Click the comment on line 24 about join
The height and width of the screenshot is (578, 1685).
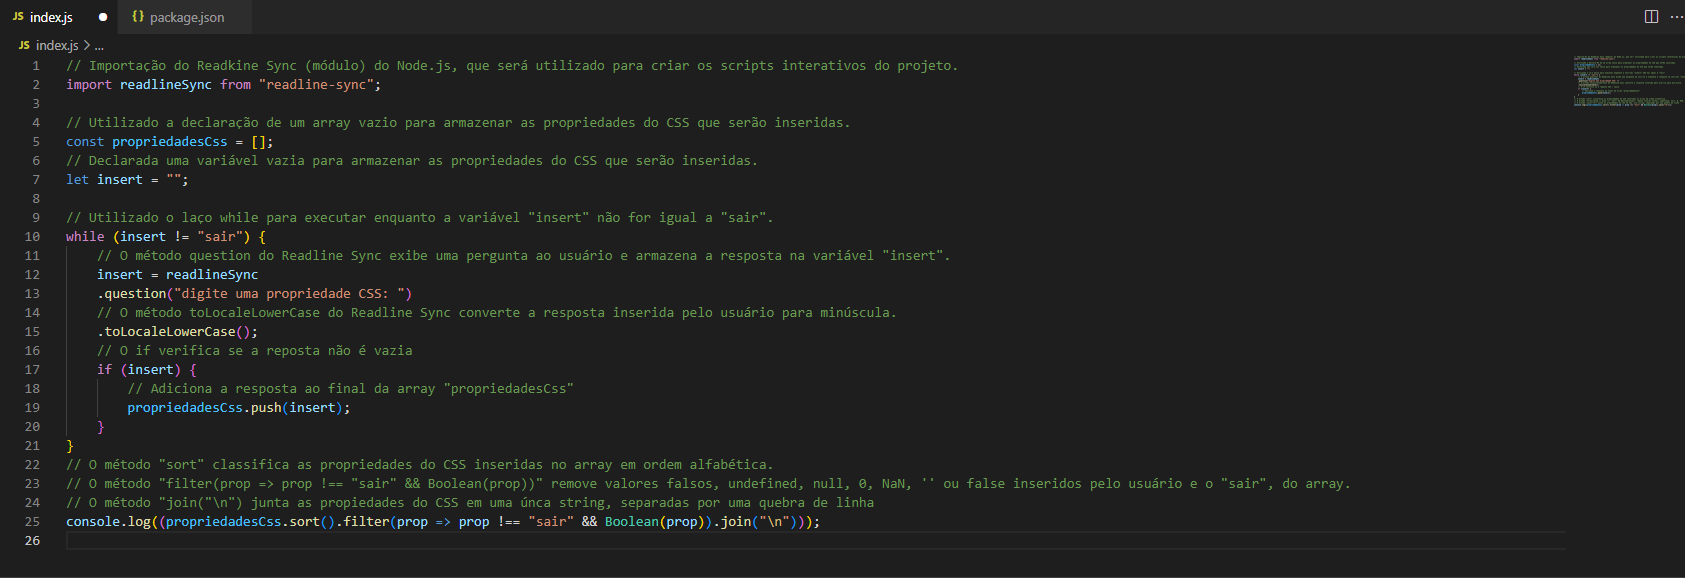point(470,503)
